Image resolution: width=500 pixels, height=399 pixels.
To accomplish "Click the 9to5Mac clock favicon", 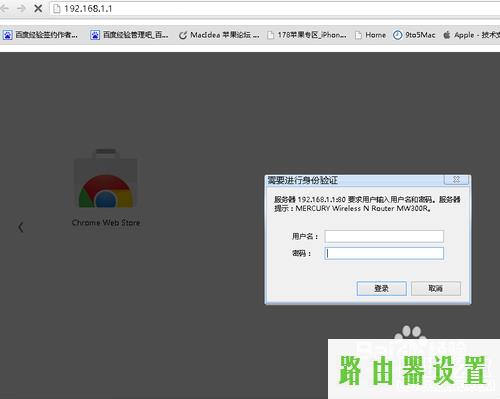I will click(x=397, y=35).
